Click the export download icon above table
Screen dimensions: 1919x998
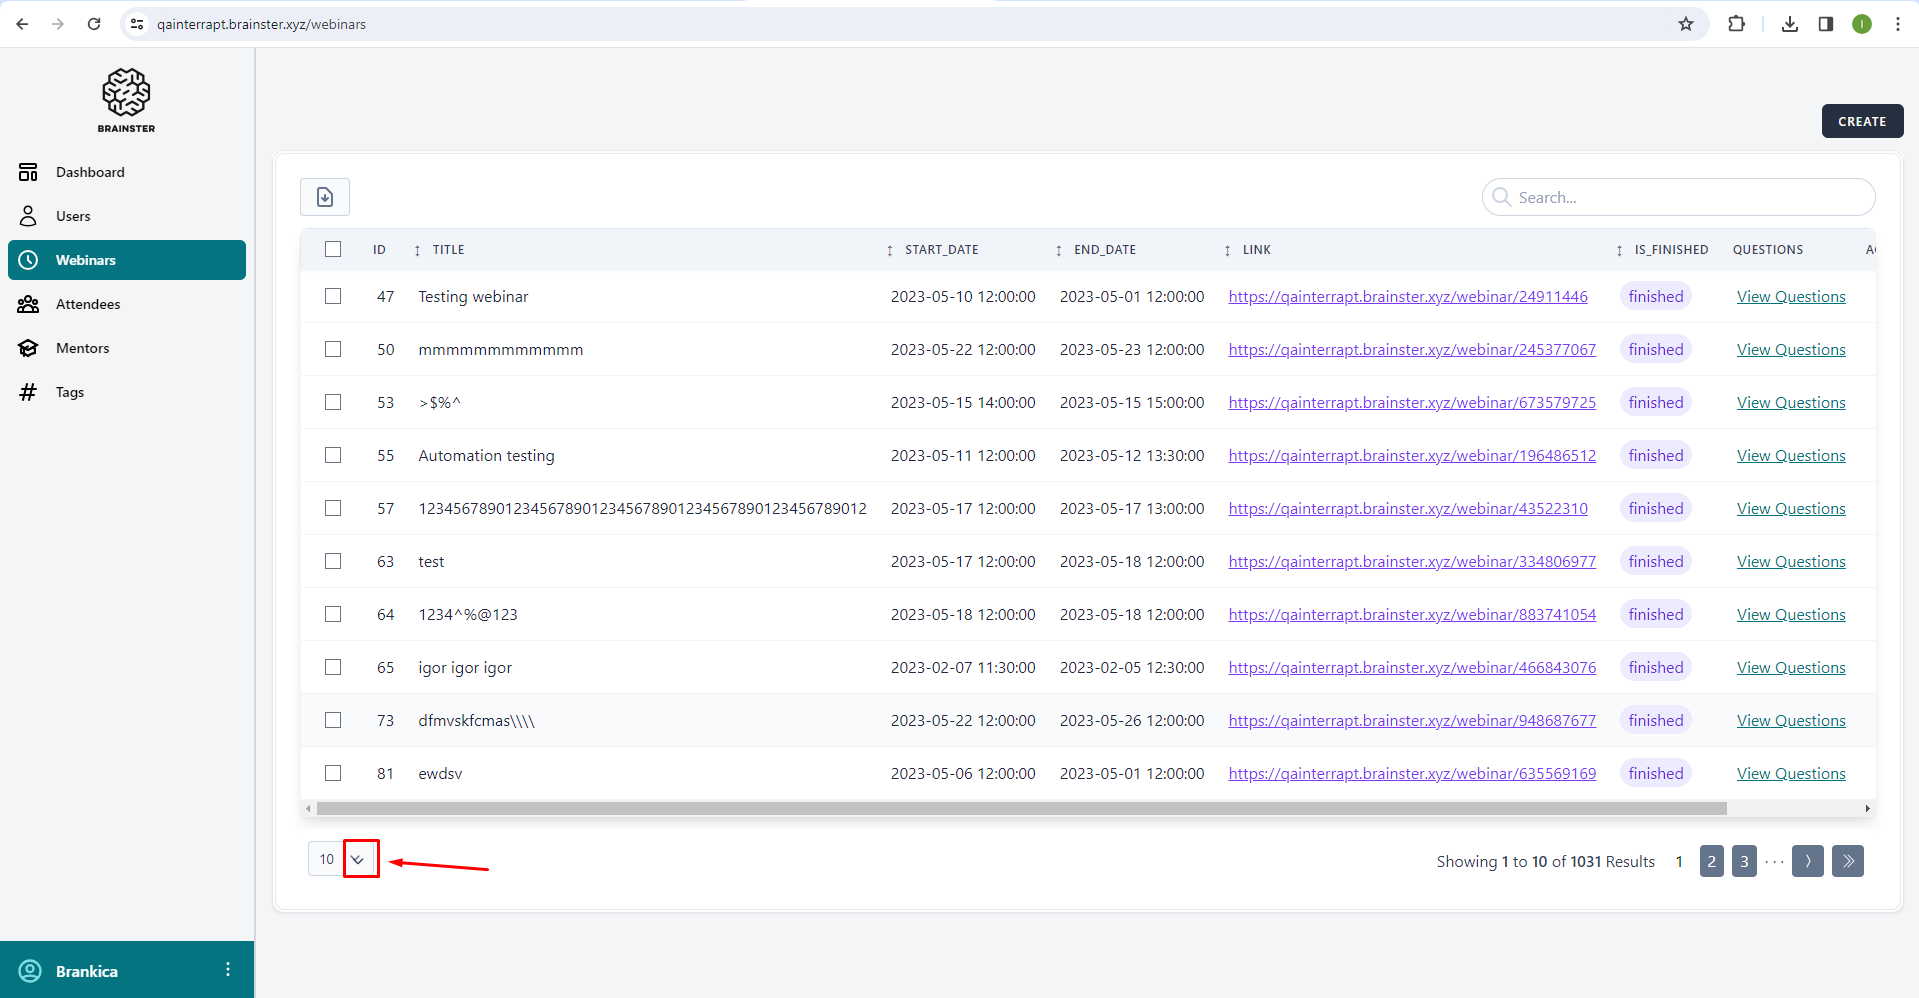[325, 197]
